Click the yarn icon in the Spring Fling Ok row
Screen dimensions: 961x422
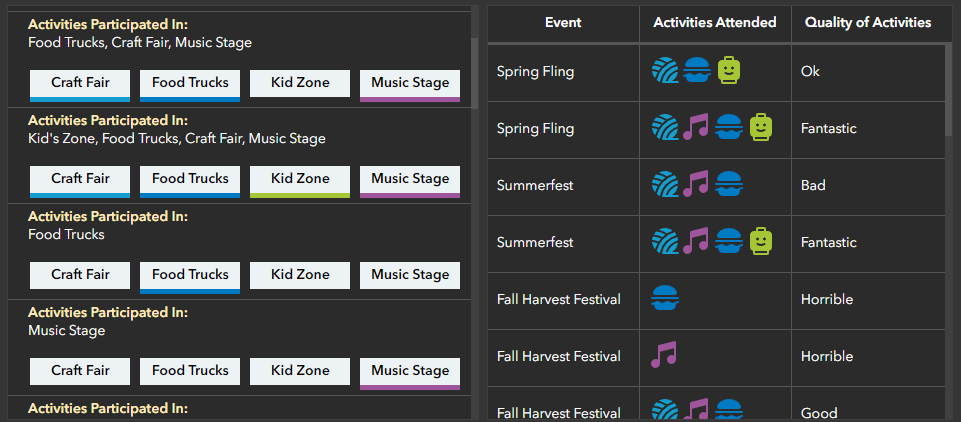pyautogui.click(x=665, y=71)
